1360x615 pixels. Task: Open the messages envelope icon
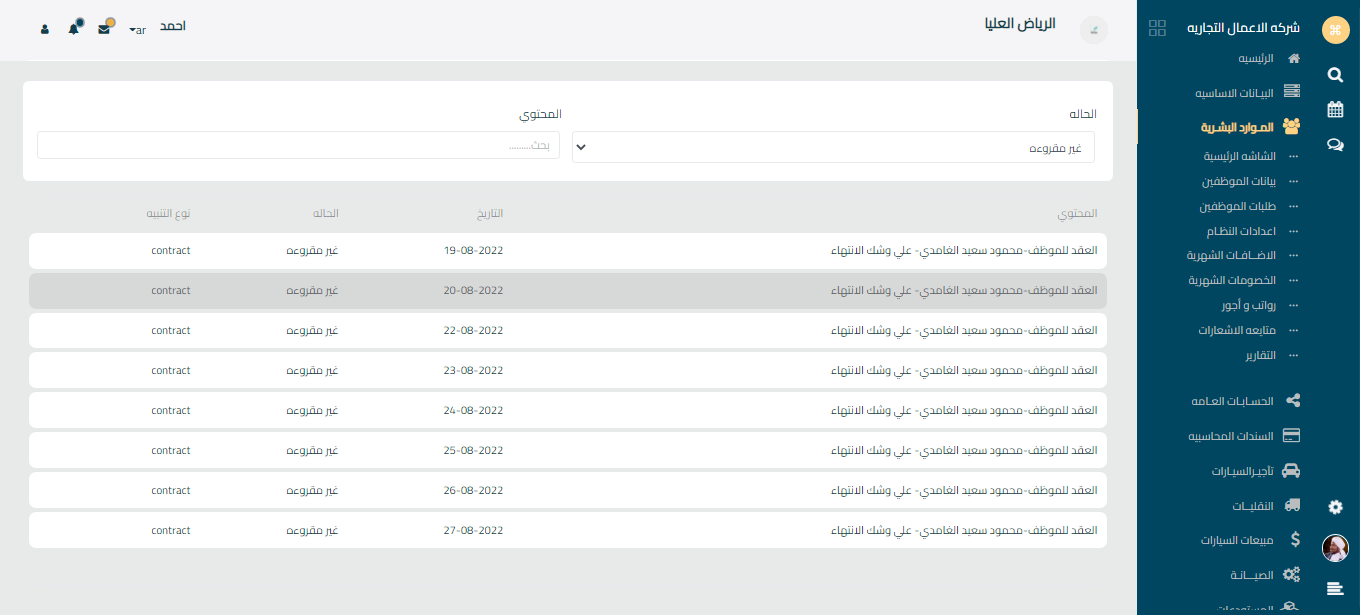click(104, 29)
